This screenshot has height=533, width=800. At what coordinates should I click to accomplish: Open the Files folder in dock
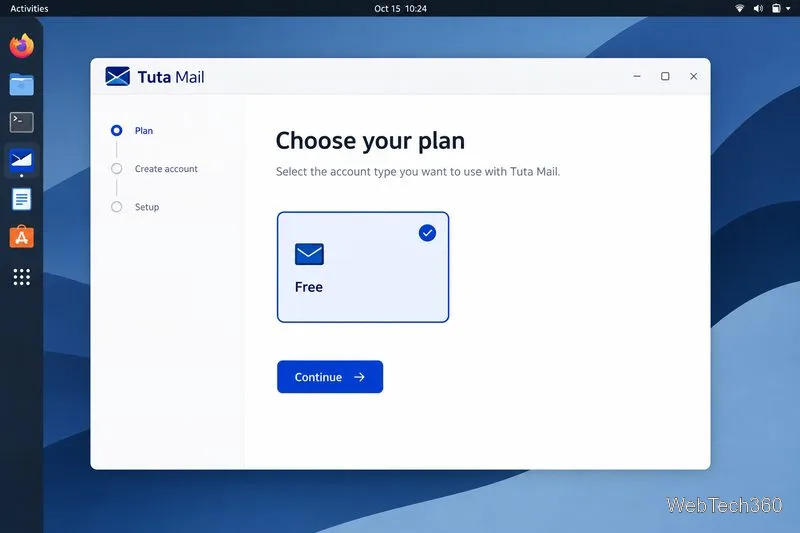coord(21,84)
